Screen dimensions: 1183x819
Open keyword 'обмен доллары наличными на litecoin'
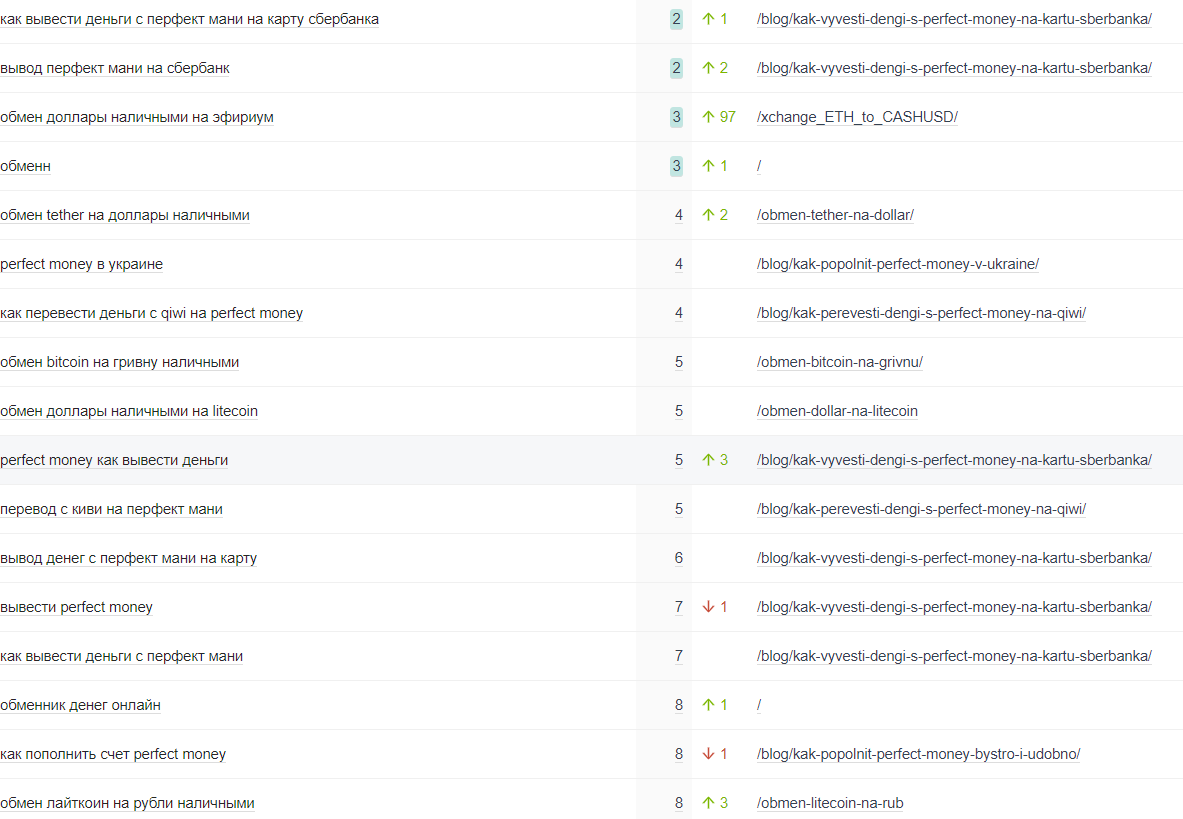(x=129, y=411)
